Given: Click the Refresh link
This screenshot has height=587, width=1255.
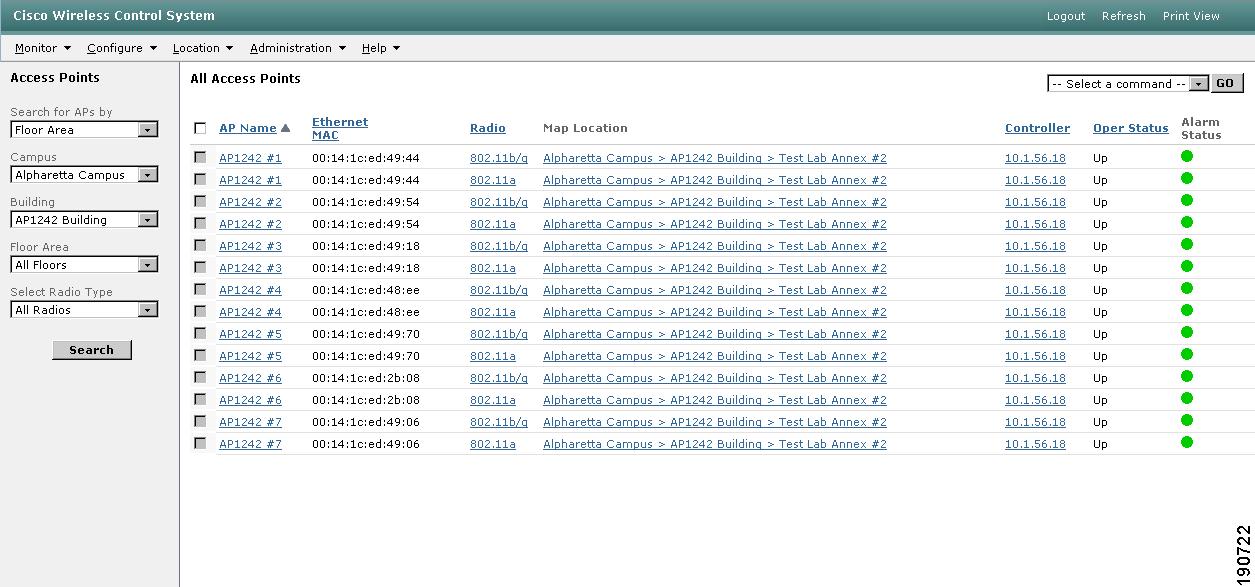Looking at the screenshot, I should coord(1123,16).
